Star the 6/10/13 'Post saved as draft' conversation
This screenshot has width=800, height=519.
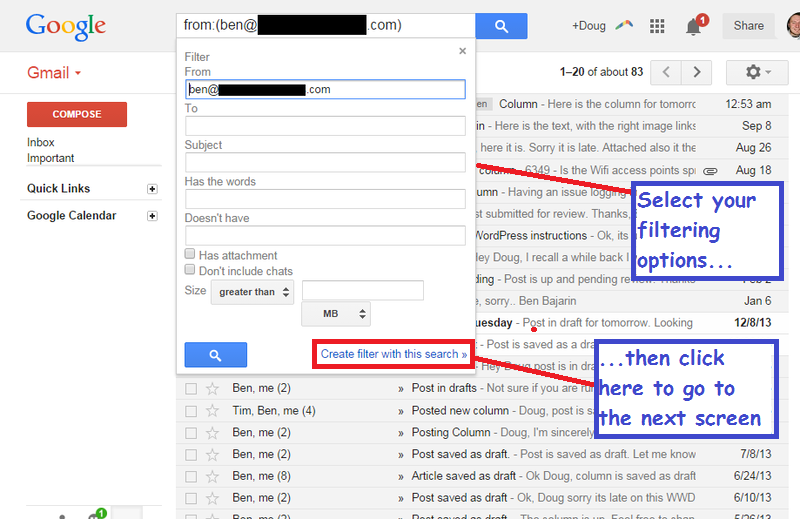pyautogui.click(x=212, y=499)
